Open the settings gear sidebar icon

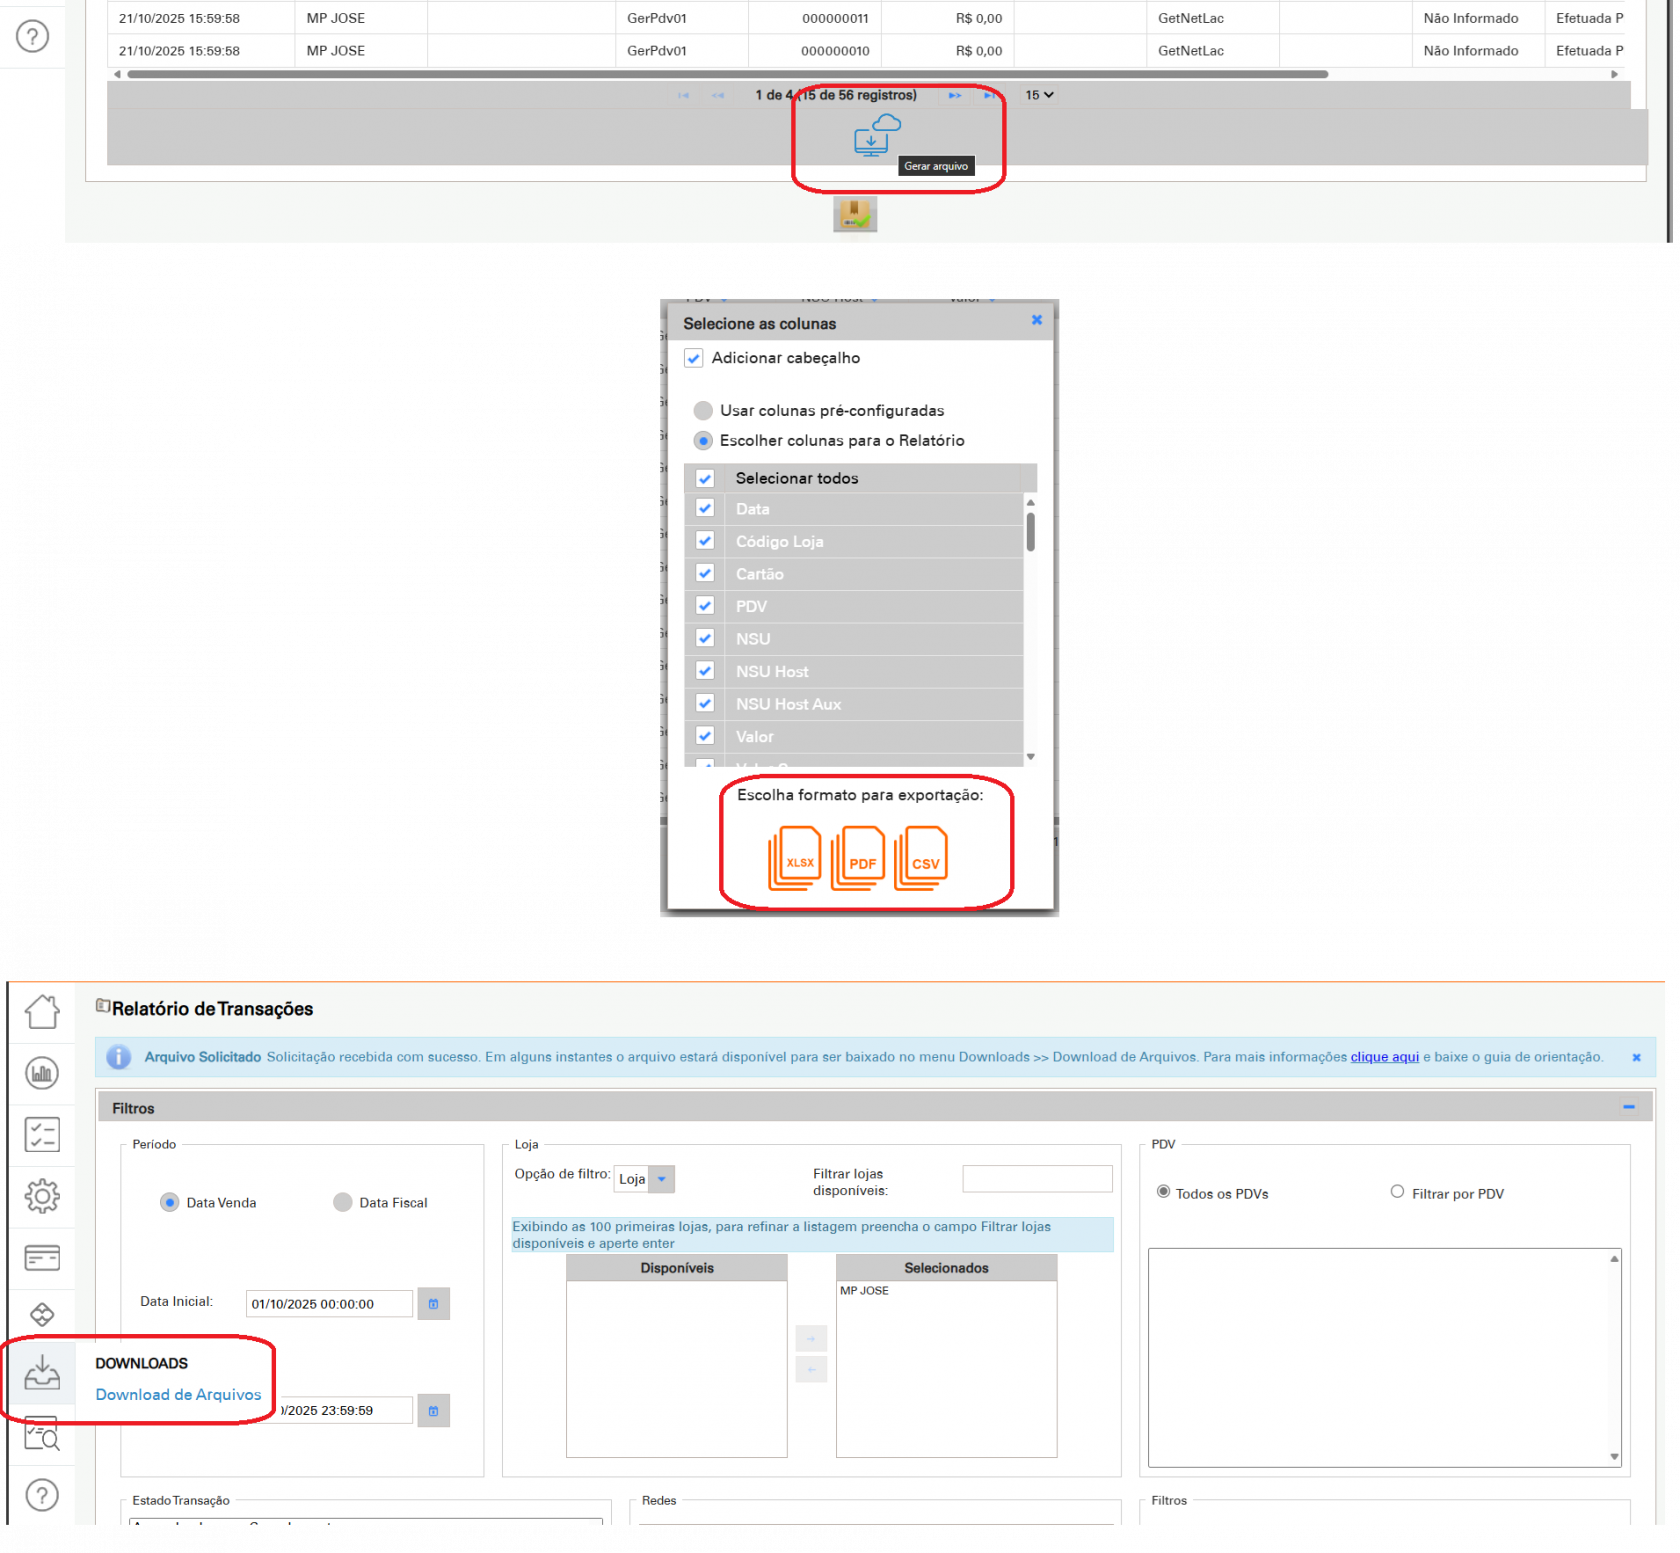pyautogui.click(x=42, y=1196)
